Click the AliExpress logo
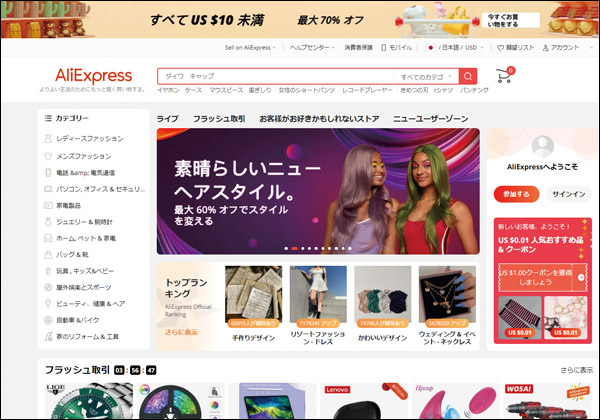Screen dimensions: 600x420 pyautogui.click(x=94, y=76)
